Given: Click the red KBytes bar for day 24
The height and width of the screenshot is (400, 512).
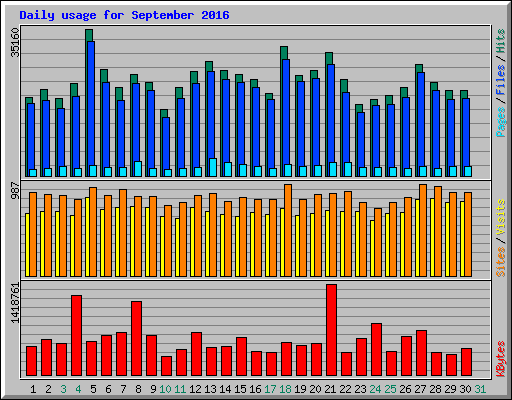Looking at the screenshot, I should pyautogui.click(x=376, y=349).
